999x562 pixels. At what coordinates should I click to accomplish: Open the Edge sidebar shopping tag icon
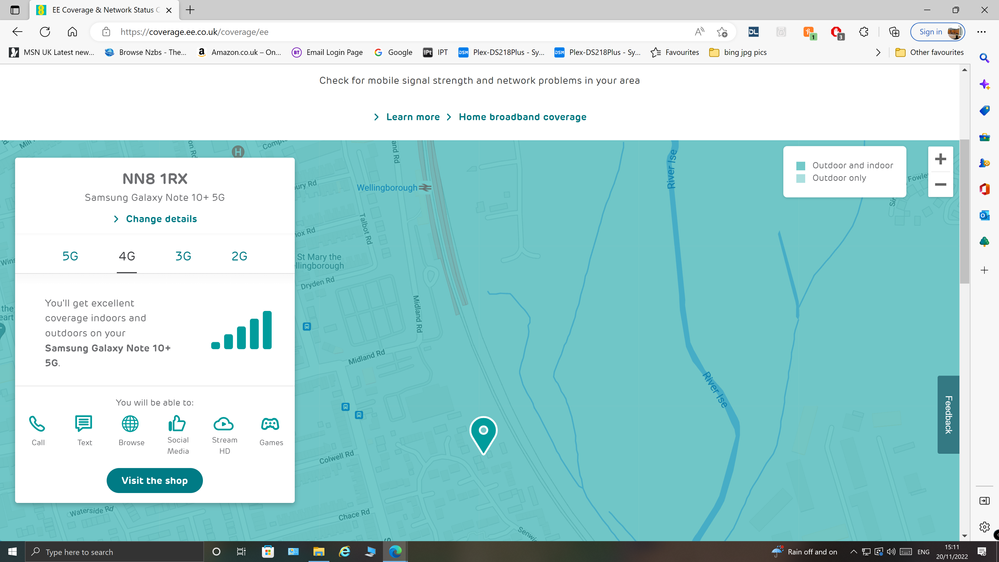984,110
